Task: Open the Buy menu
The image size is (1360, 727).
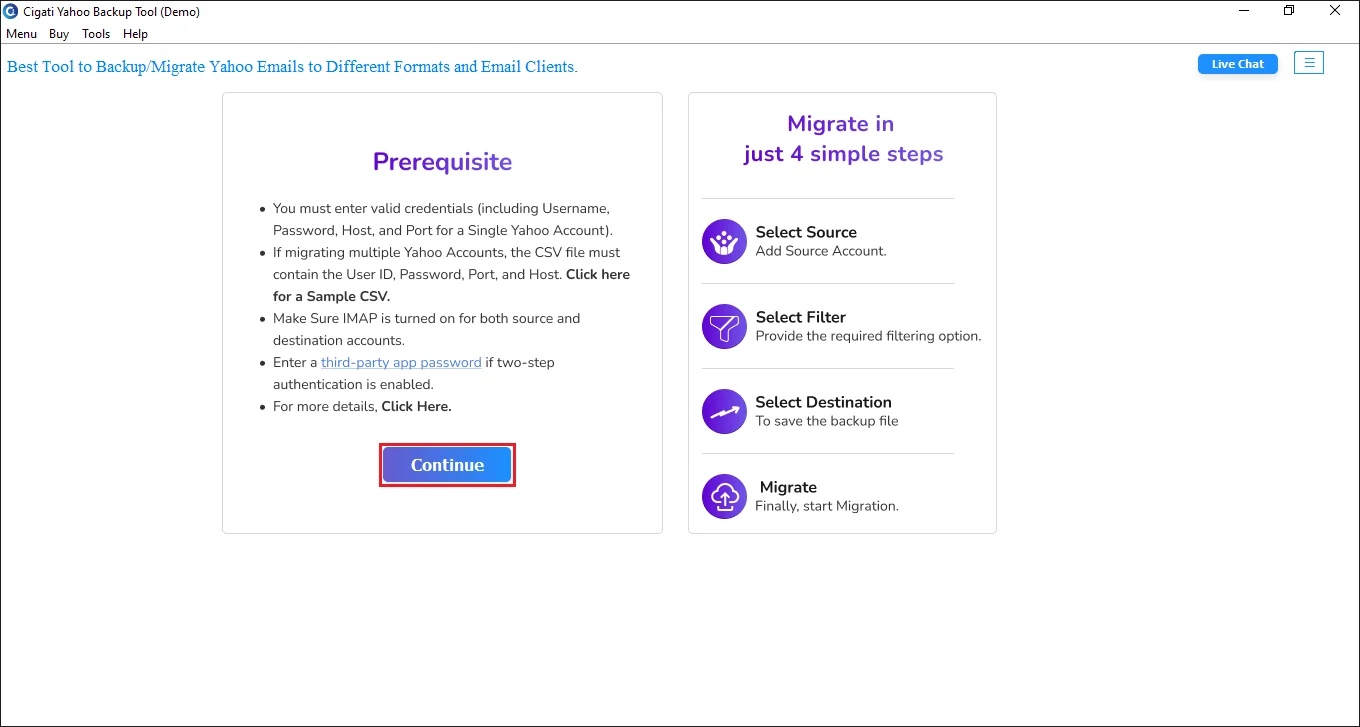Action: [x=59, y=34]
